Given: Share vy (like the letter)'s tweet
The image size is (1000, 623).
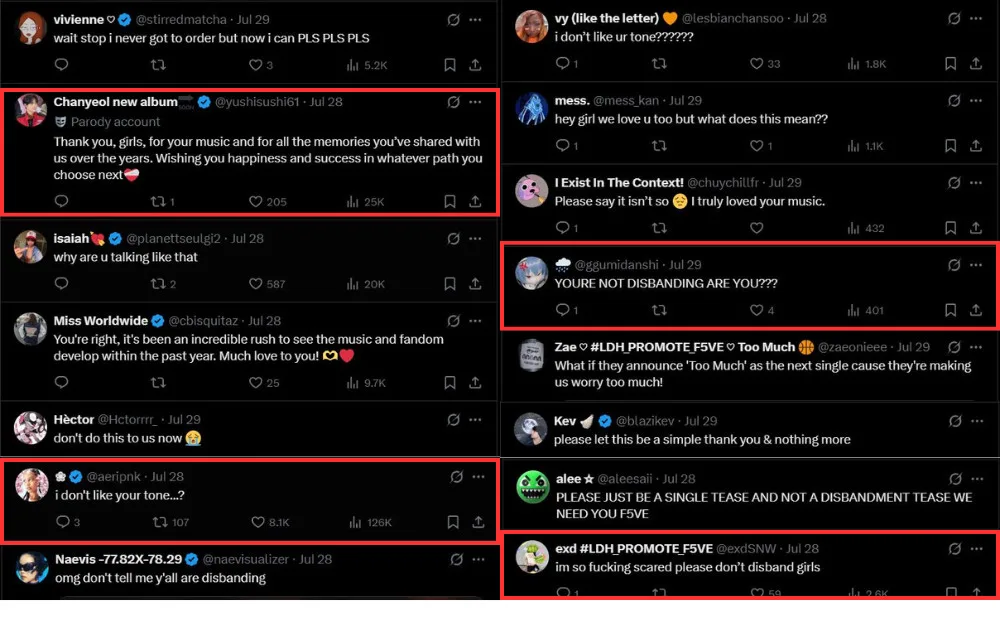Looking at the screenshot, I should [977, 64].
